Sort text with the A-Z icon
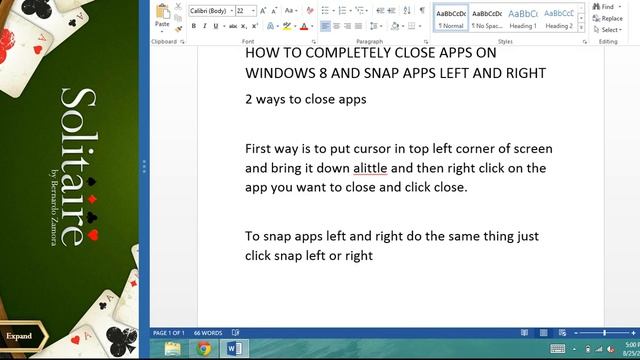The height and width of the screenshot is (360, 640). pos(407,11)
